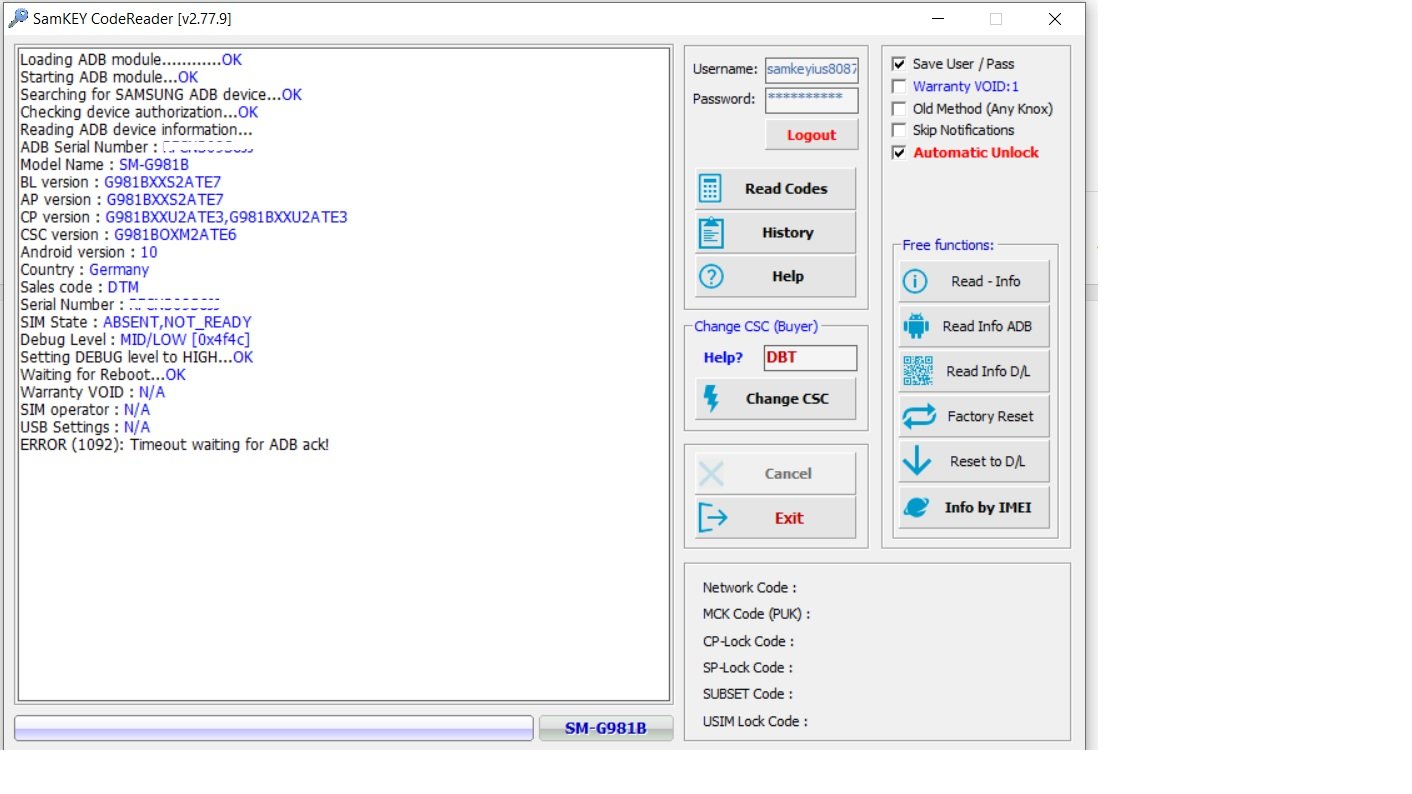Image resolution: width=1412 pixels, height=794 pixels.
Task: Click the calculator icon on Read Codes
Action: [x=711, y=188]
